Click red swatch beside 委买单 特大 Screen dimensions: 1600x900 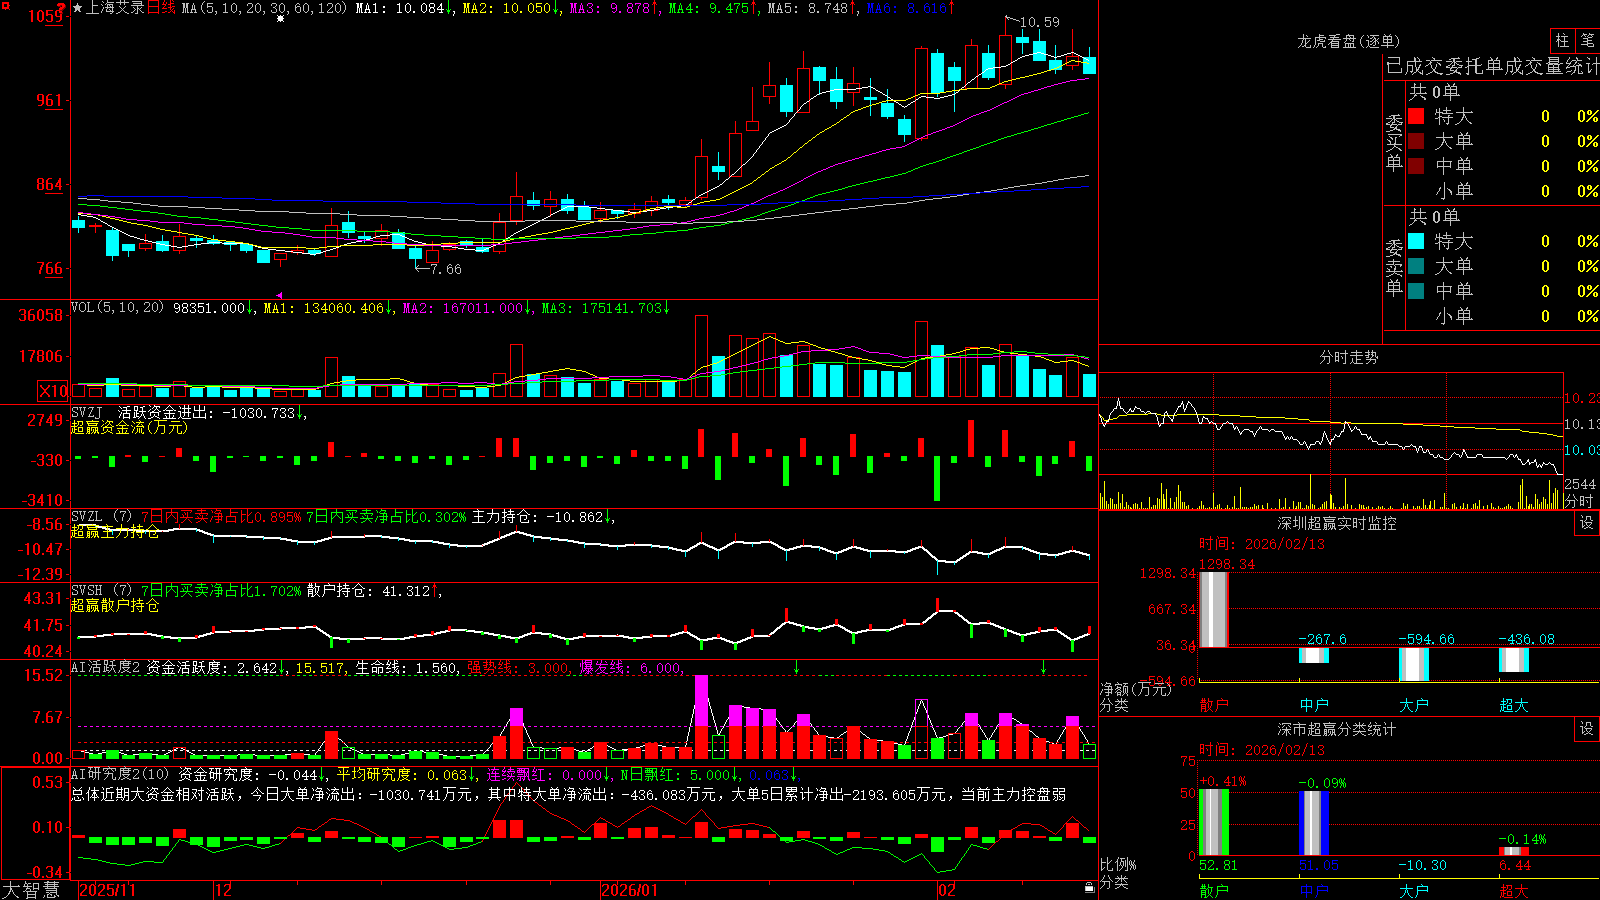pos(1416,116)
